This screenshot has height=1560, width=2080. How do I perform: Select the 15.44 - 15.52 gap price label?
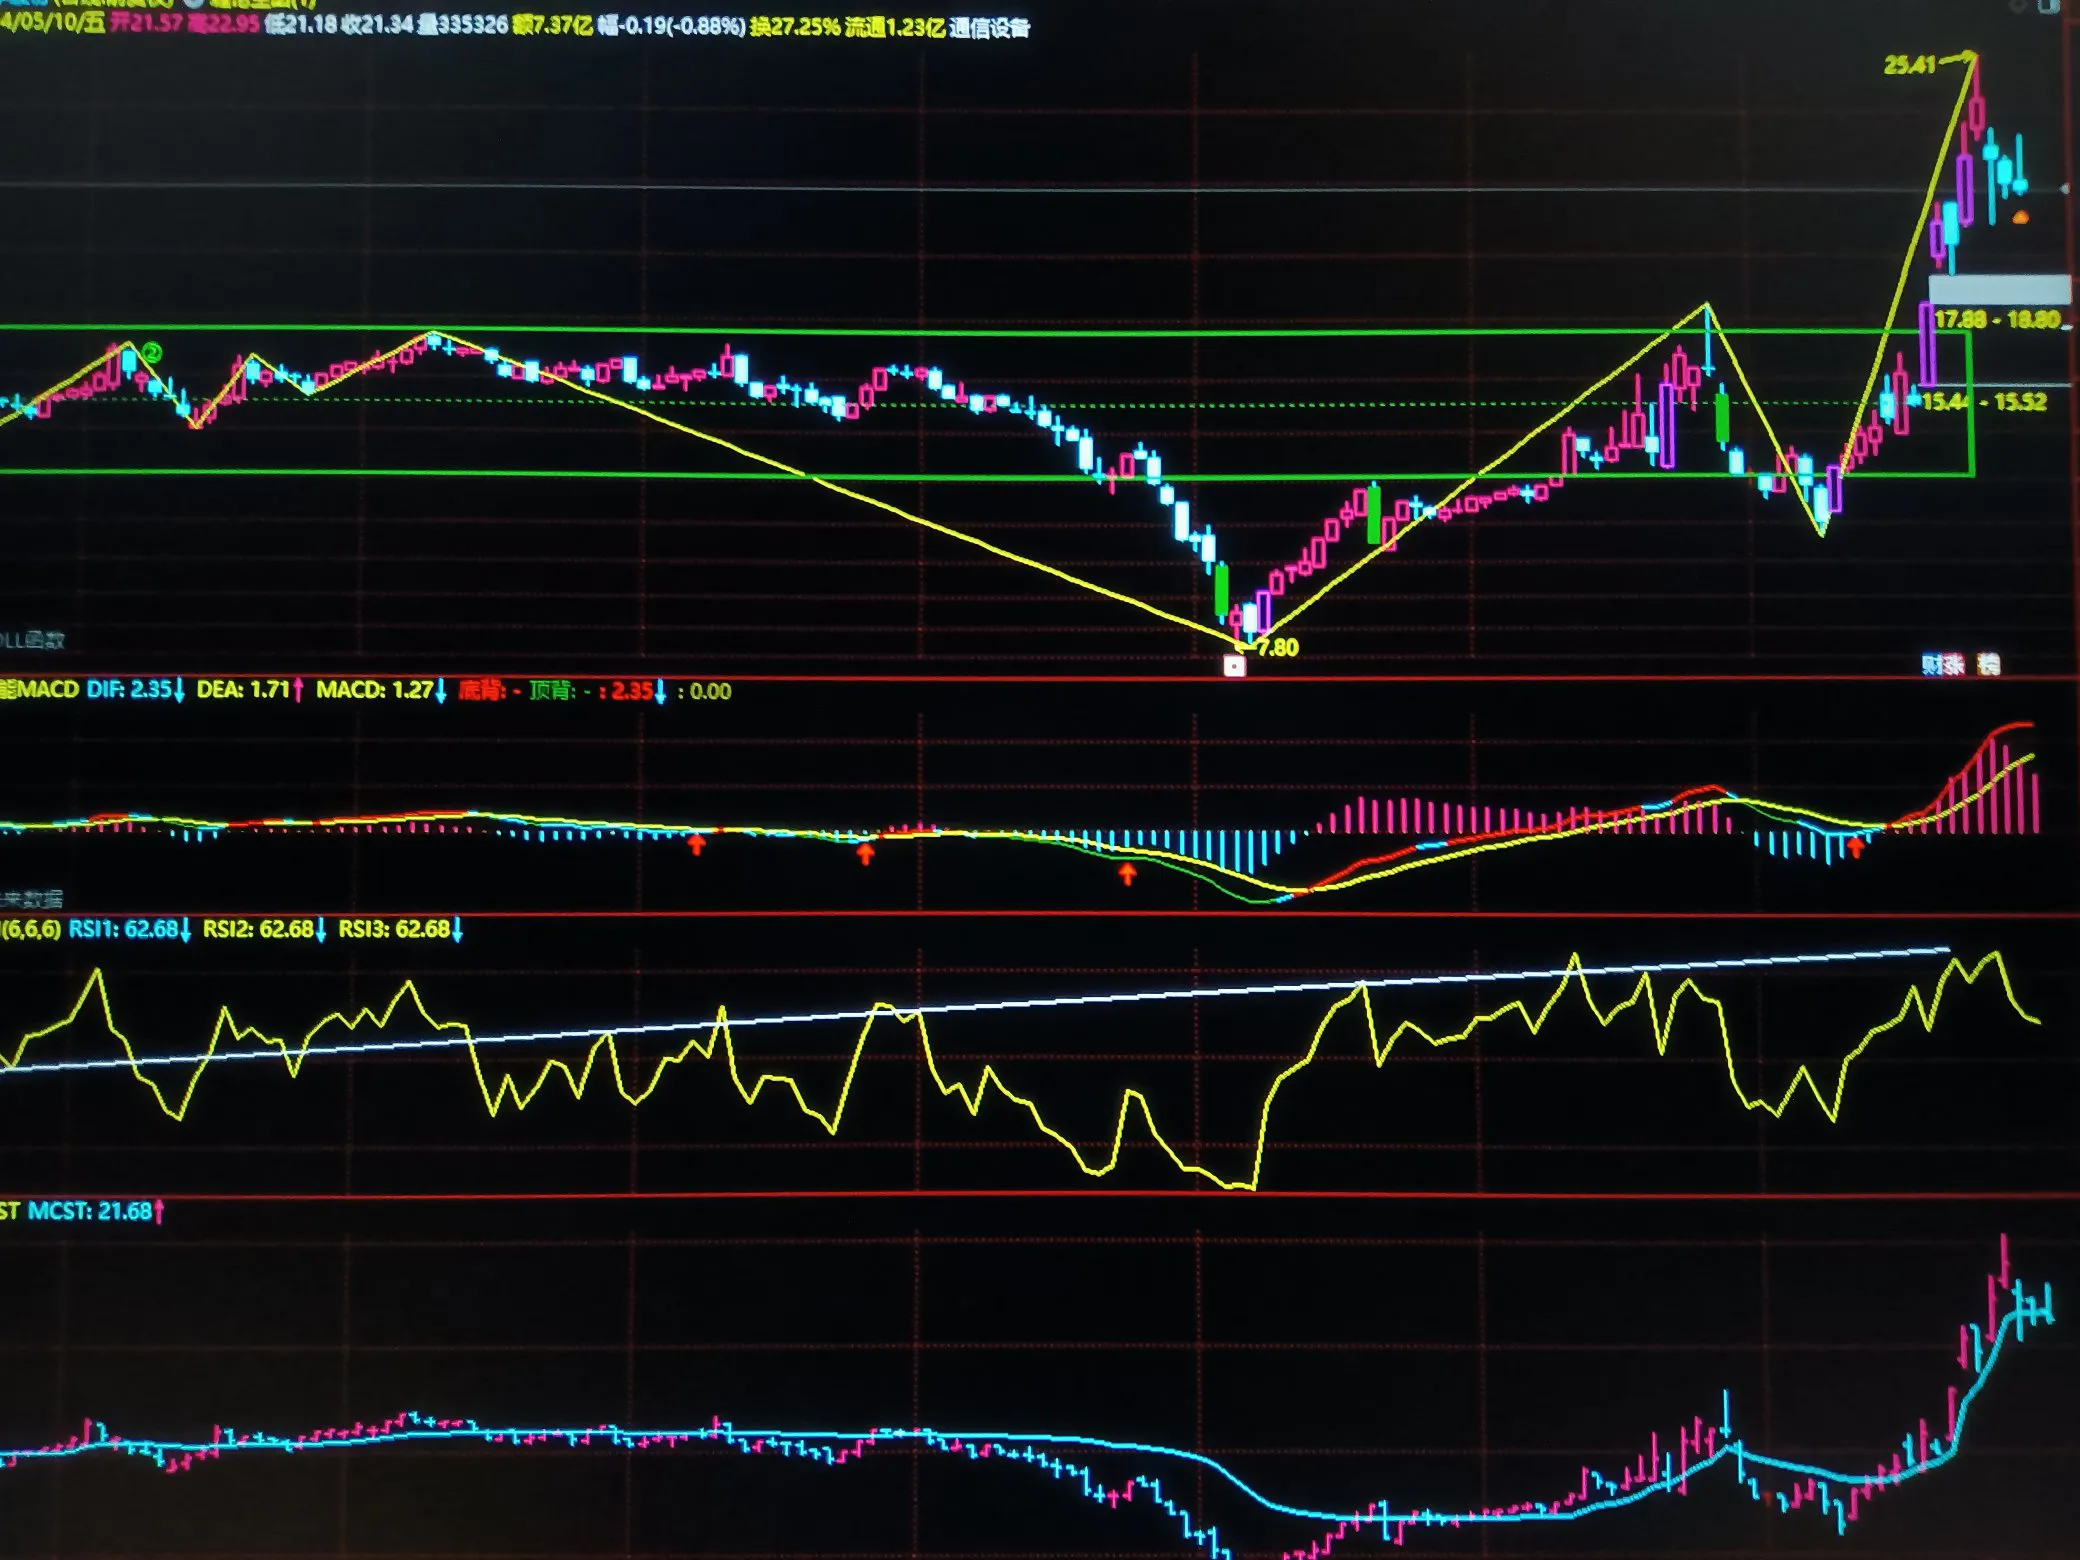tap(1984, 402)
